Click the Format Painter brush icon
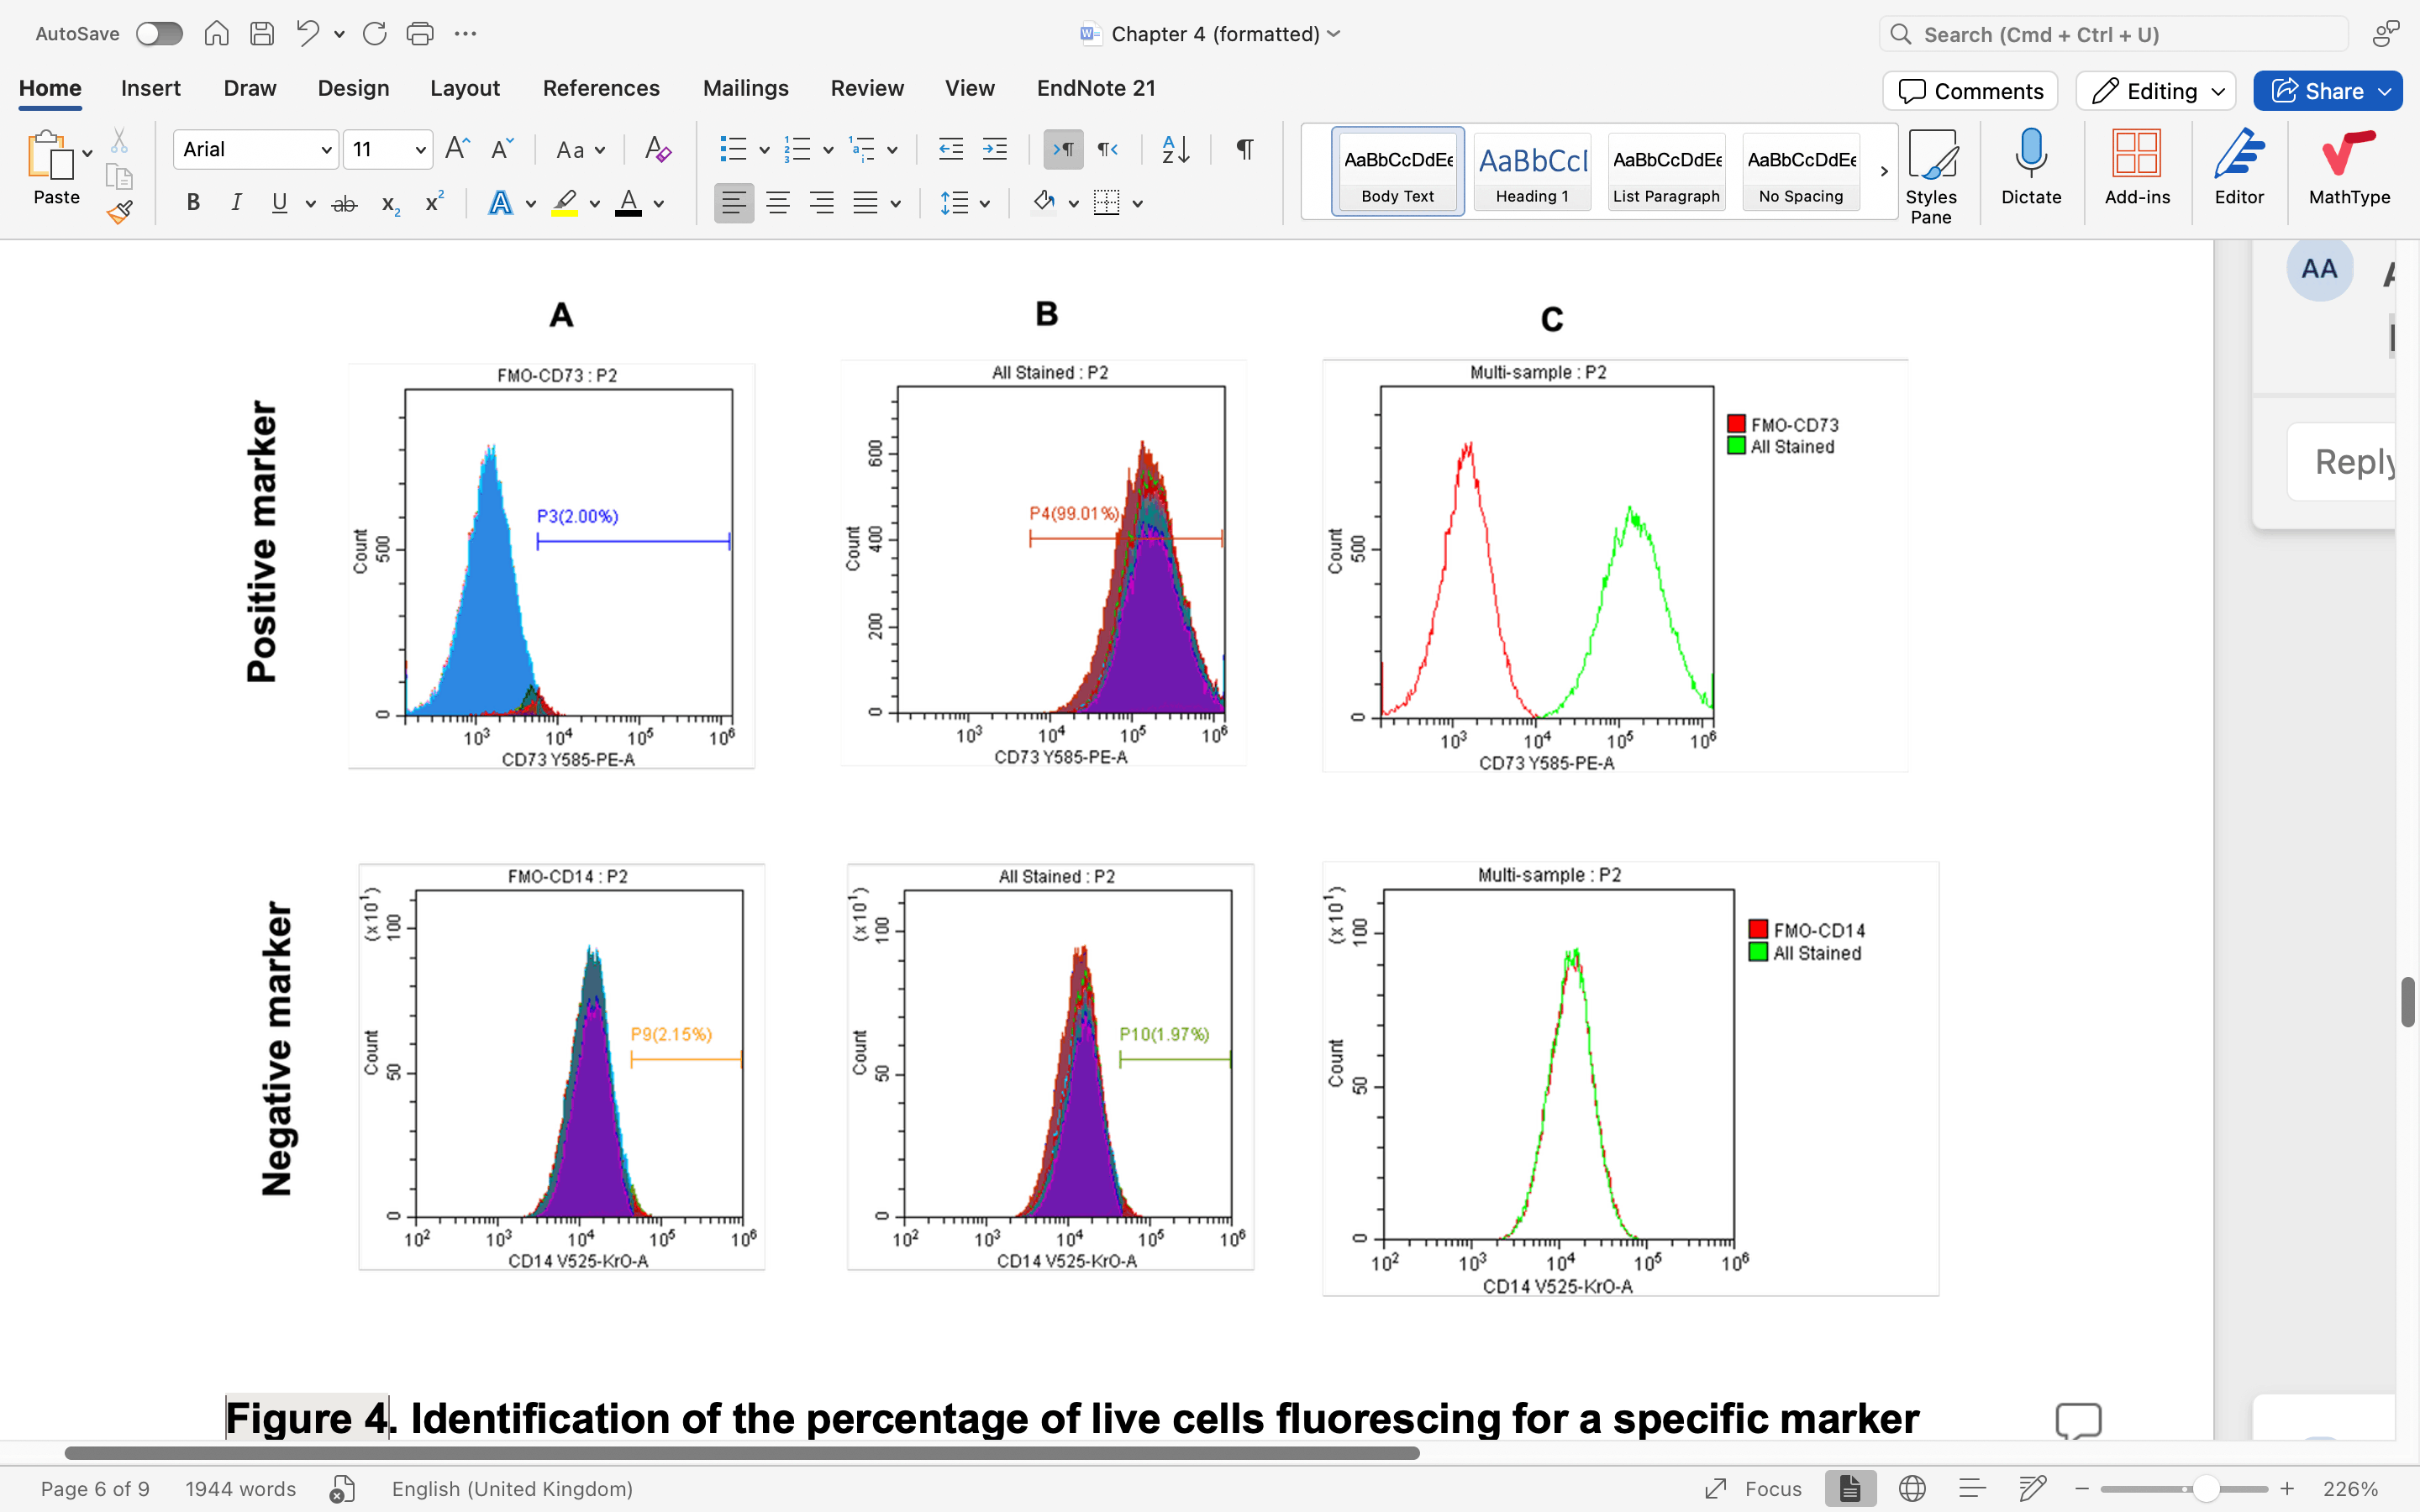This screenshot has height=1512, width=2420. [x=120, y=212]
